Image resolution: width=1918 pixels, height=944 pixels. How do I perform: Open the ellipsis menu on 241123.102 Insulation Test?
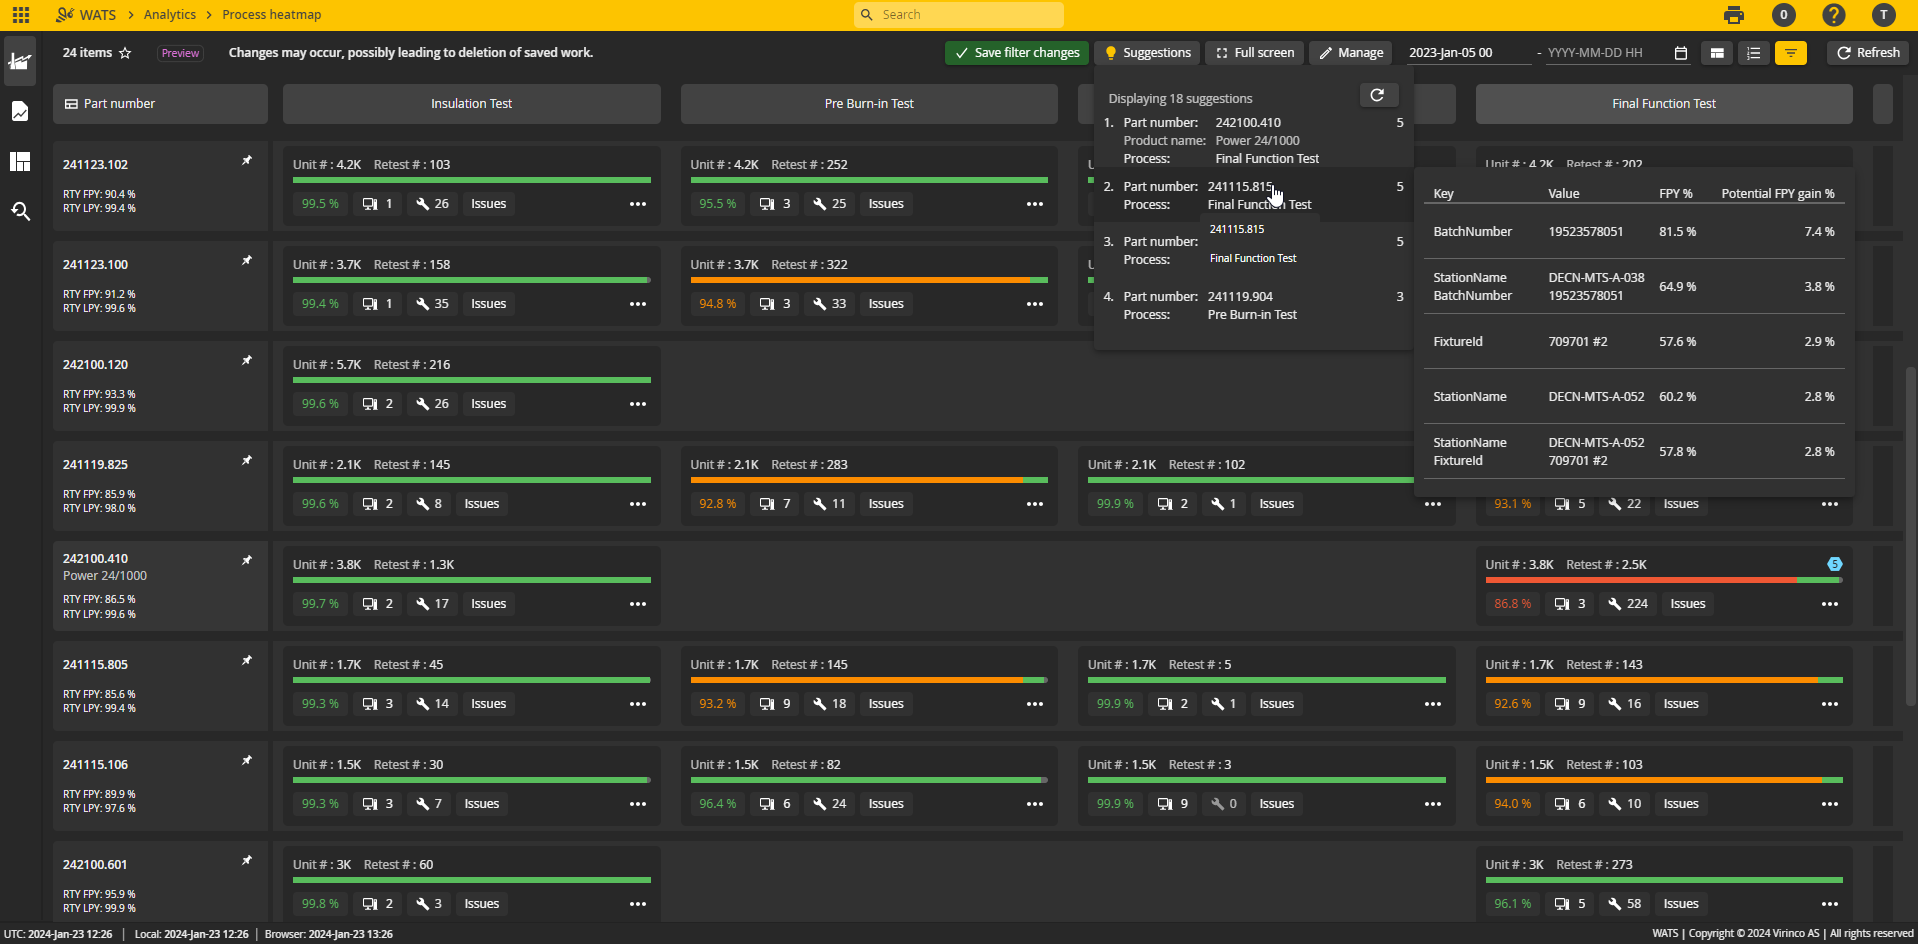[638, 203]
